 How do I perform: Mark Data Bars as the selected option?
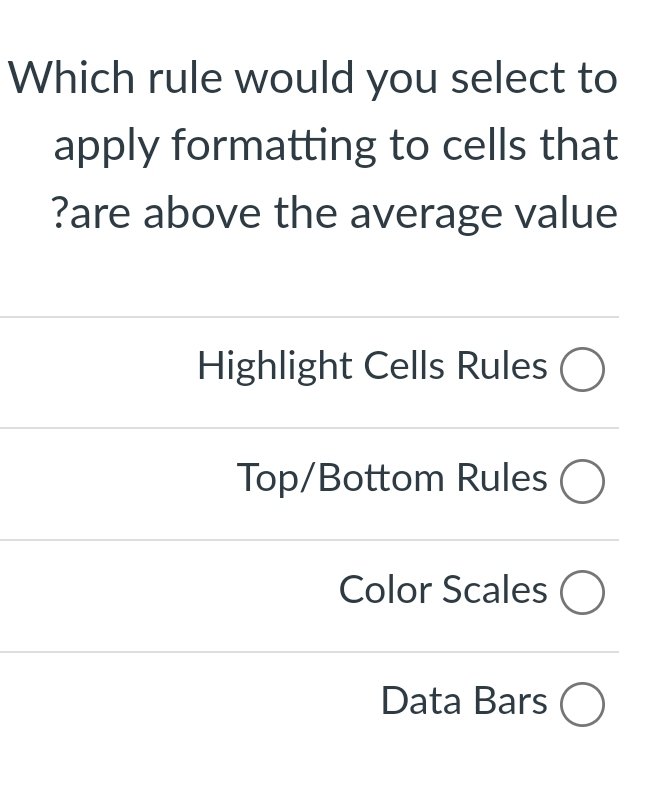click(582, 704)
